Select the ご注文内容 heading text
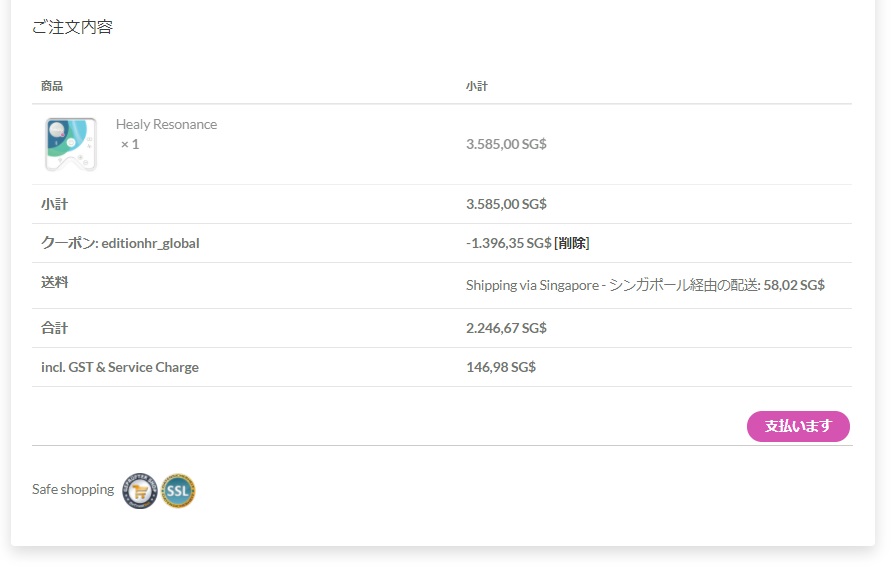This screenshot has height=569, width=893. pos(72,27)
